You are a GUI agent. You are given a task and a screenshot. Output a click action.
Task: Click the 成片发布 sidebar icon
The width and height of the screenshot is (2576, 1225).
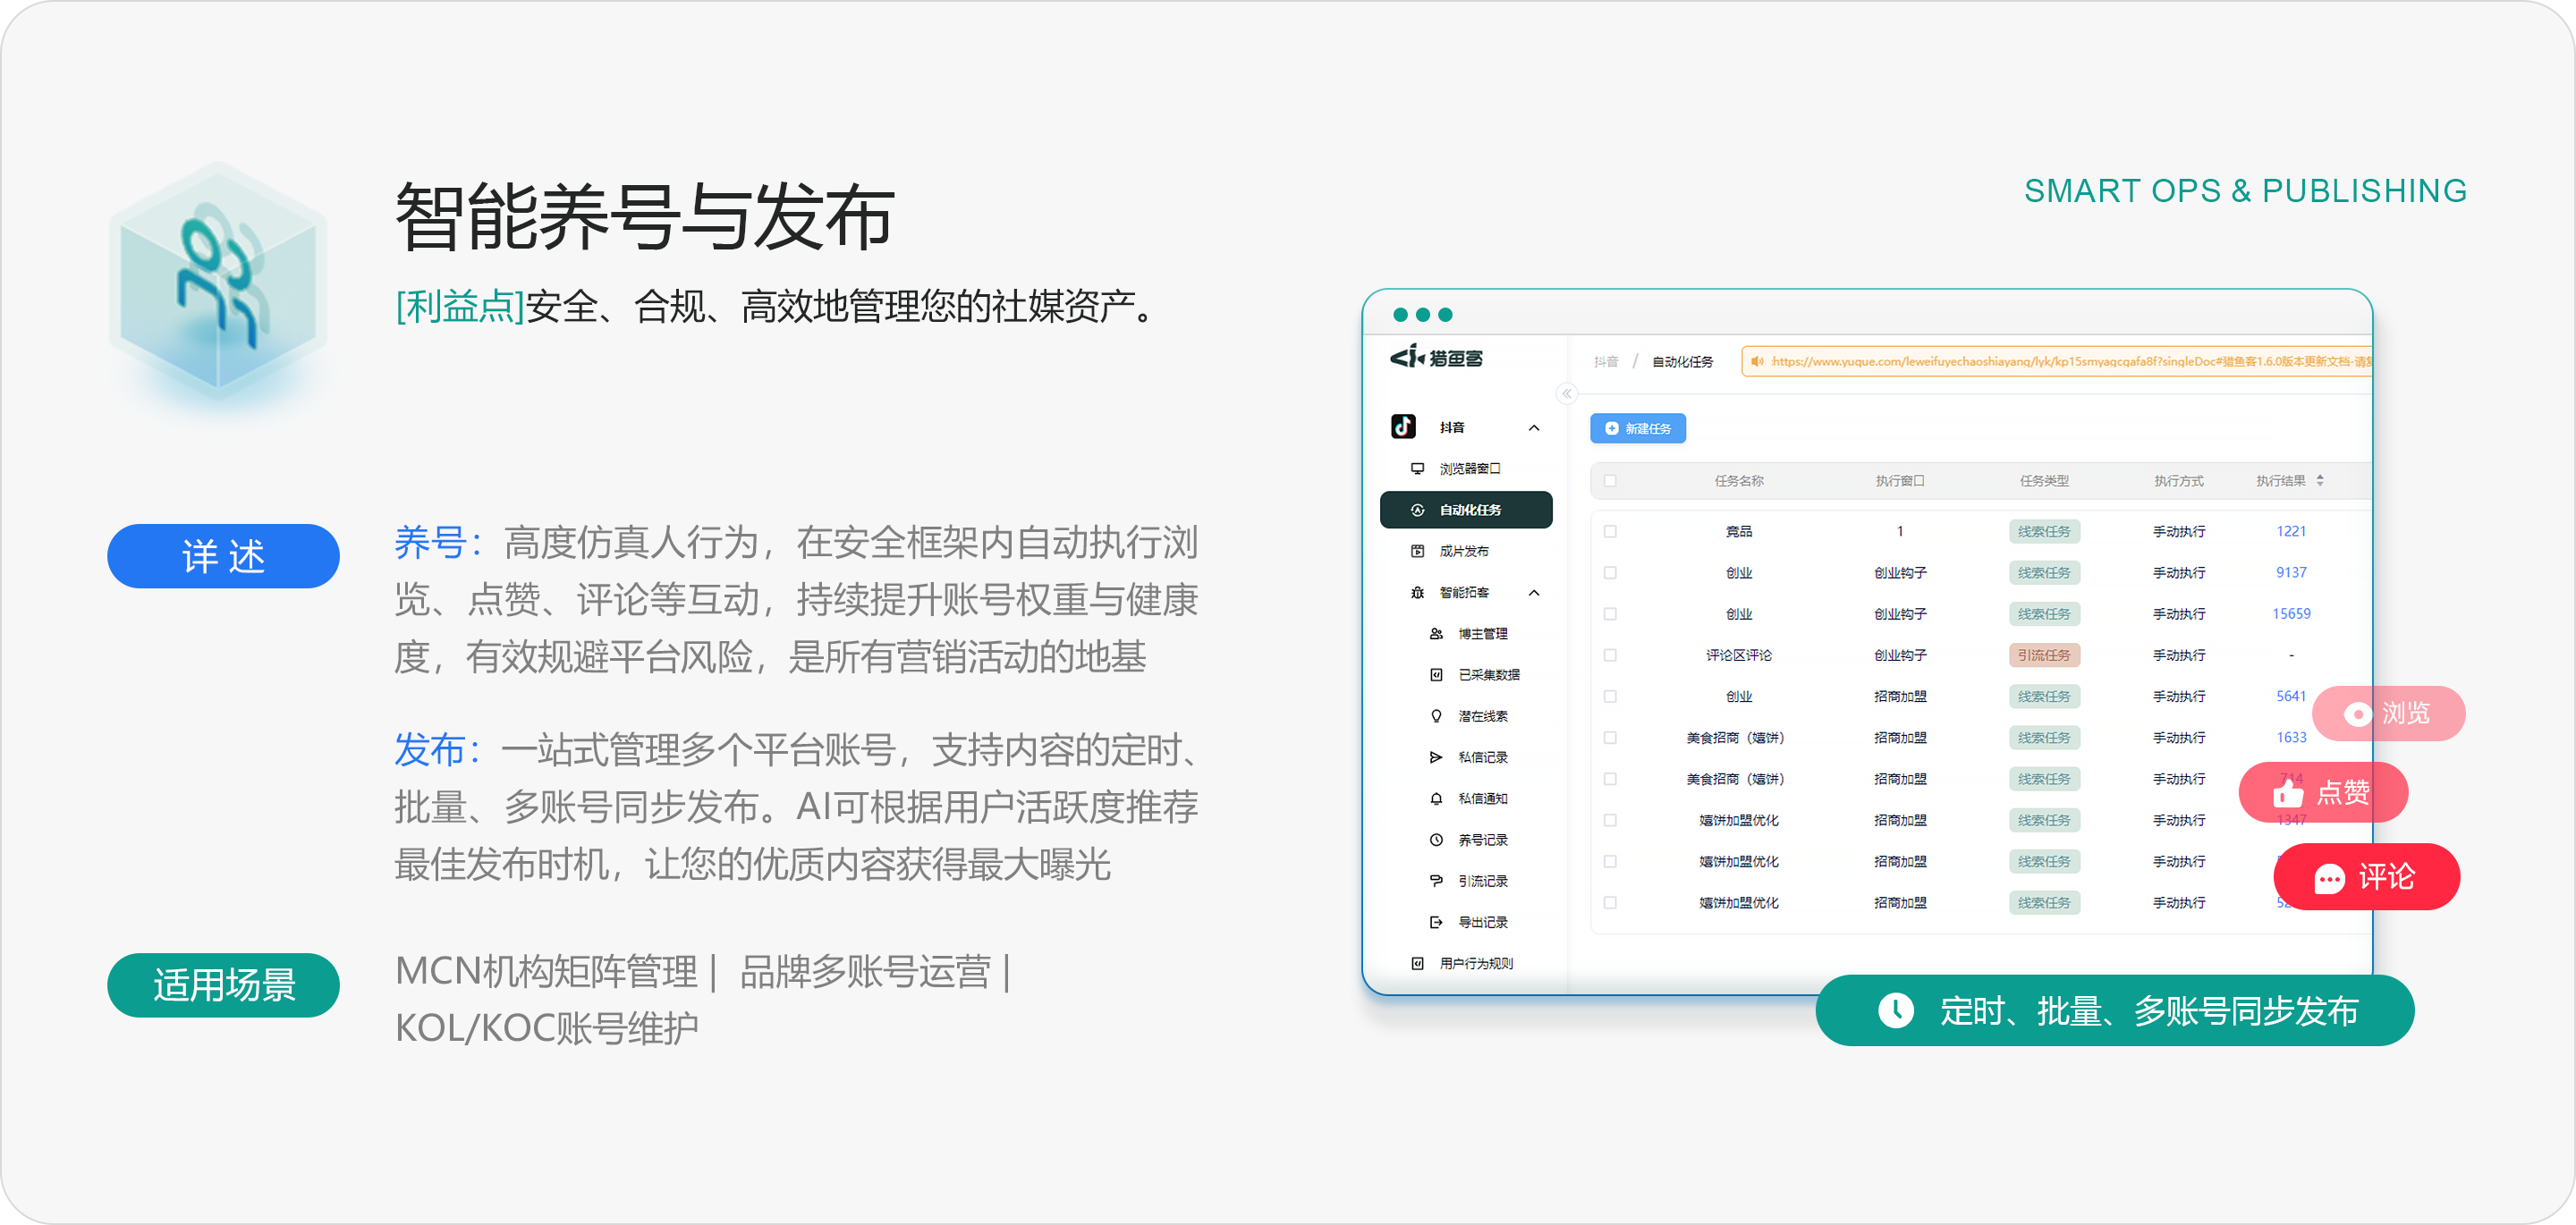coord(1417,551)
